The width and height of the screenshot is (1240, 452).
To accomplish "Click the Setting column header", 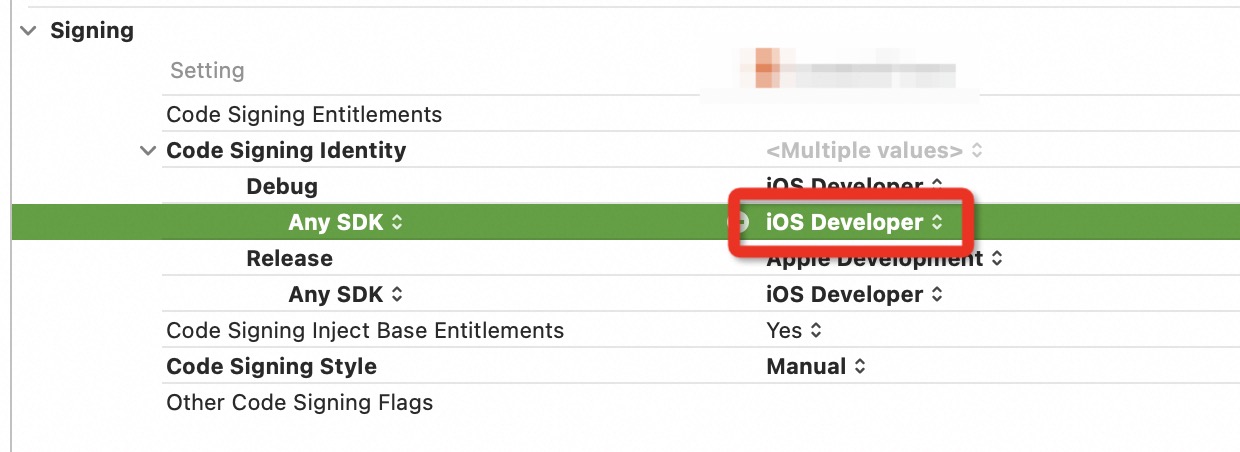I will tap(207, 71).
